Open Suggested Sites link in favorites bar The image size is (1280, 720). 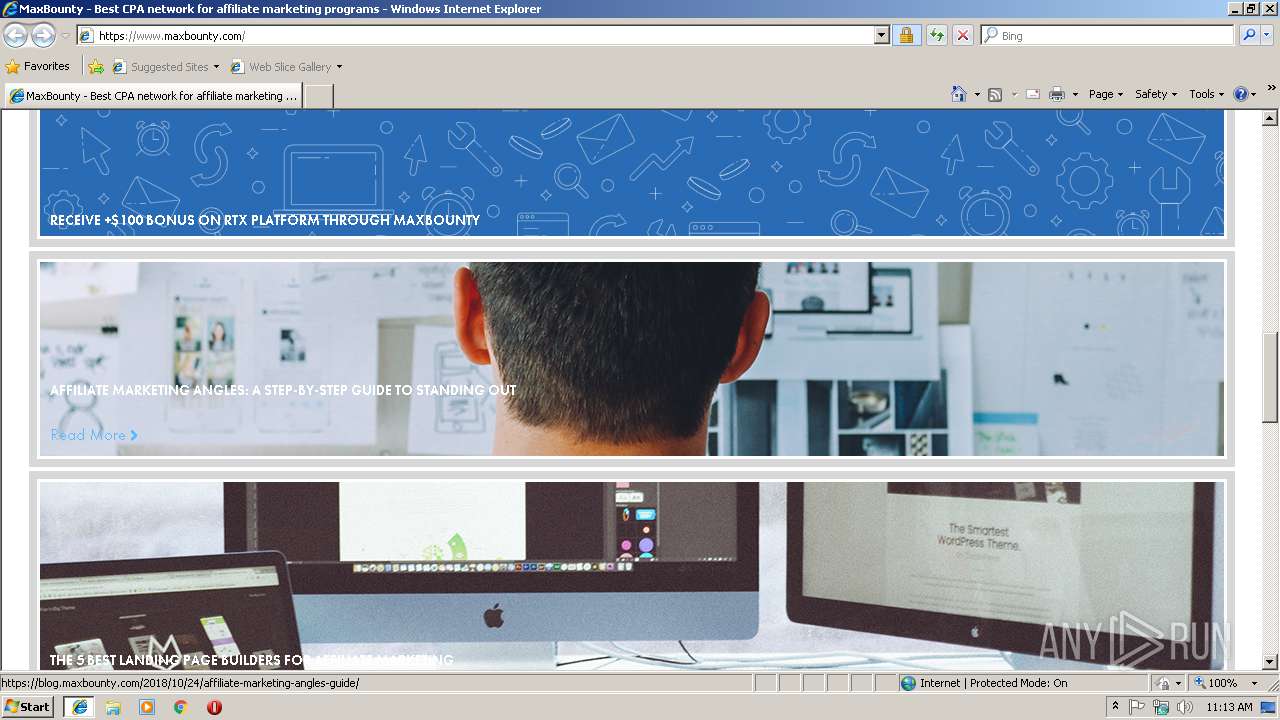165,67
